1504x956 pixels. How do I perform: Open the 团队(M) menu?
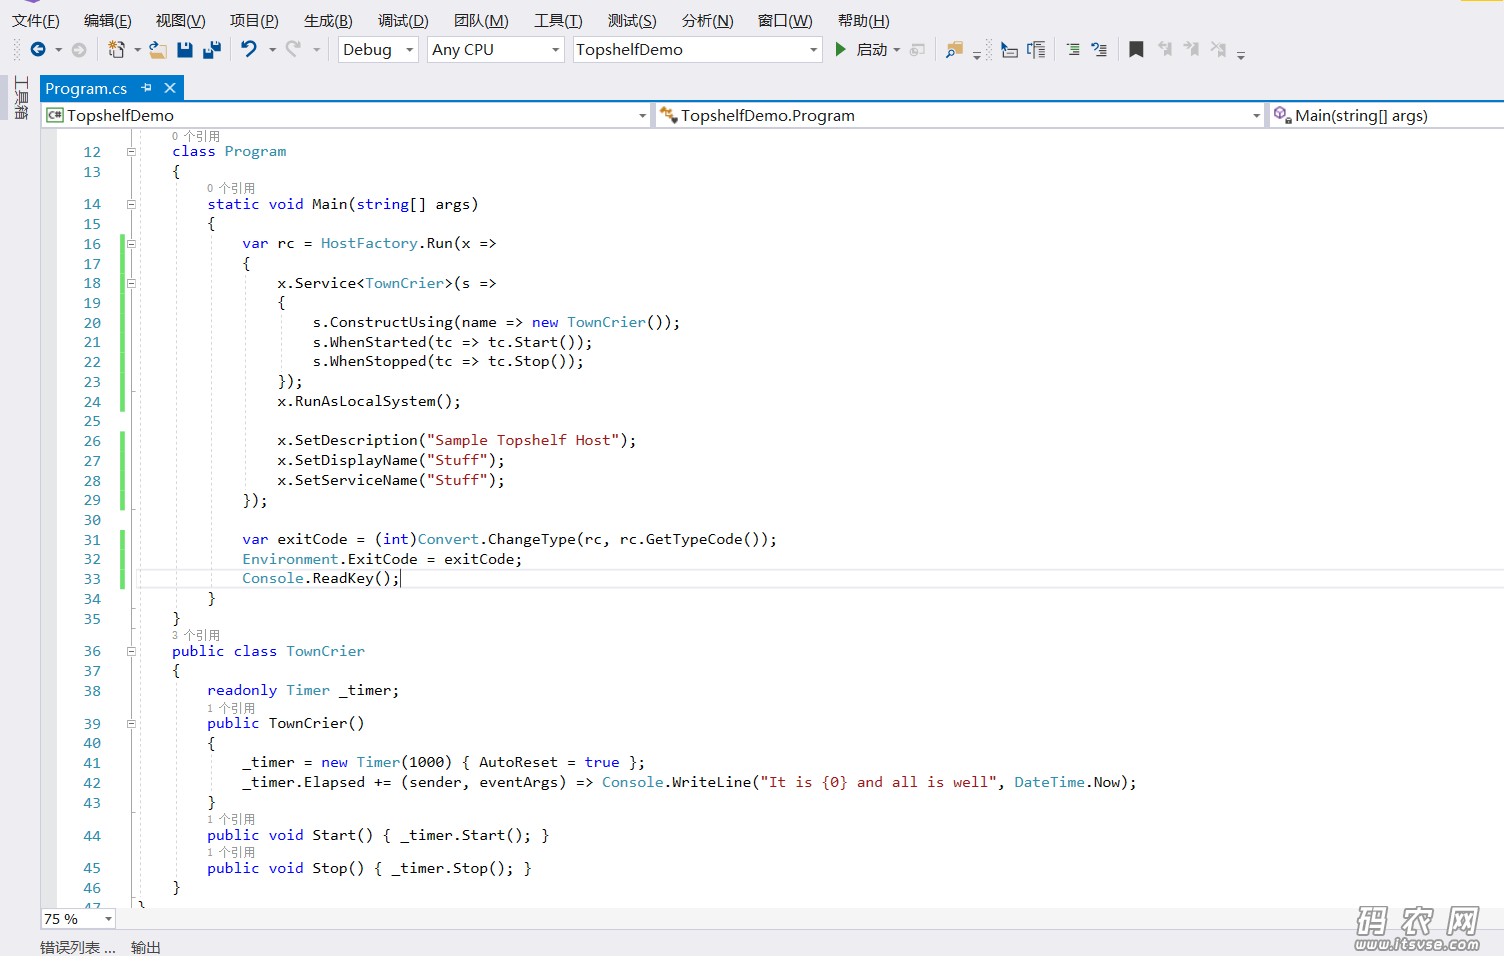coord(481,20)
